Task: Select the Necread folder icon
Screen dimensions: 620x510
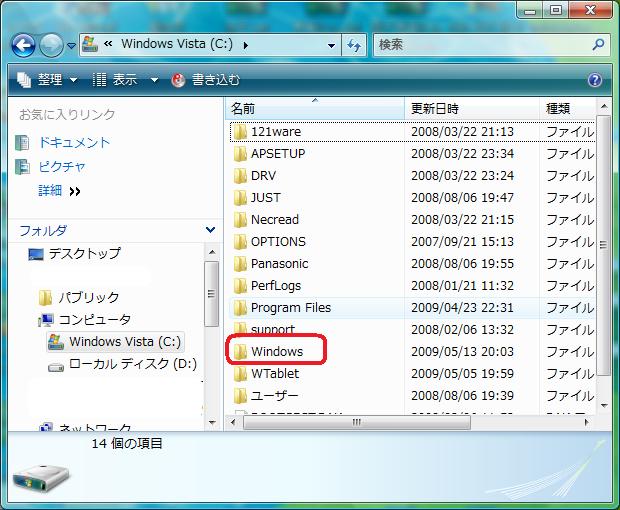Action: pyautogui.click(x=240, y=220)
